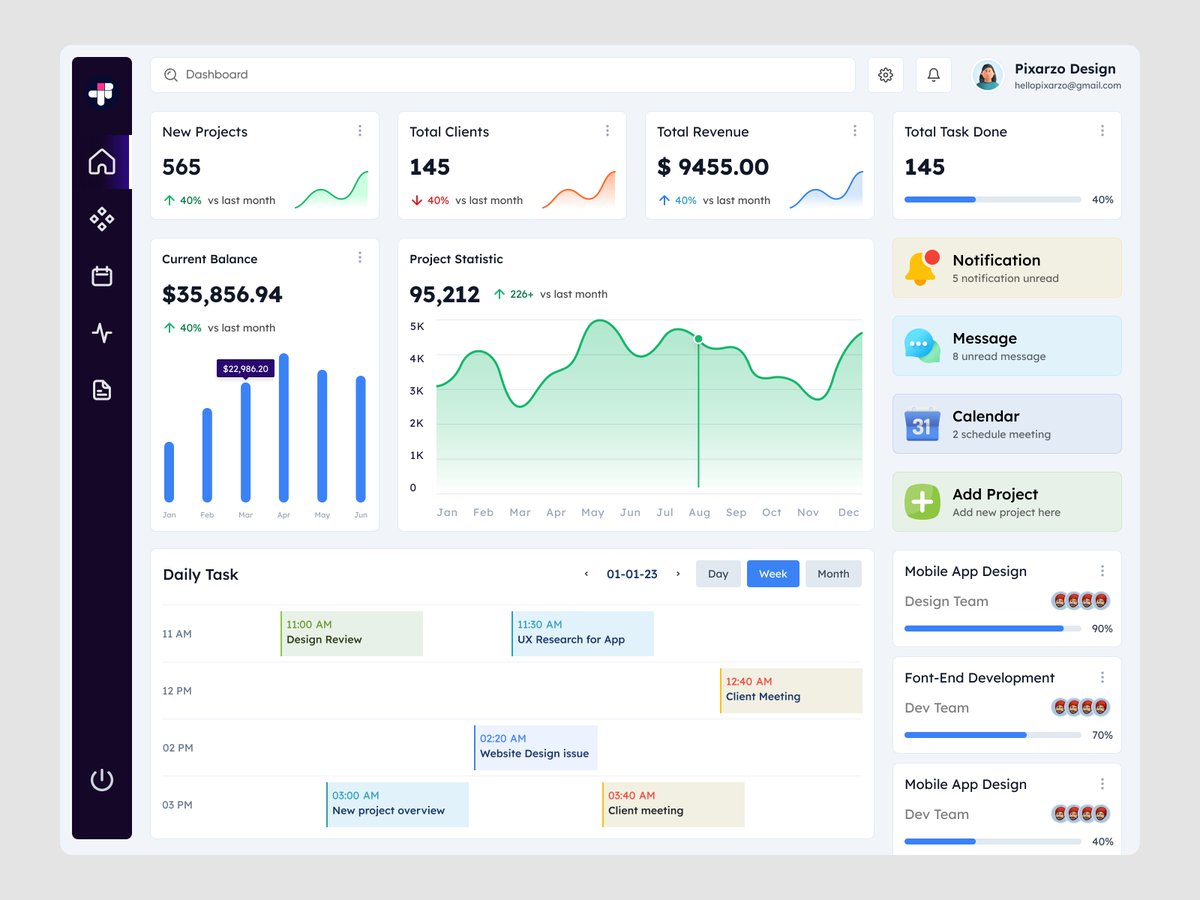Select the Home icon in the sidebar
Screen dimensions: 1200x900
[x=101, y=161]
